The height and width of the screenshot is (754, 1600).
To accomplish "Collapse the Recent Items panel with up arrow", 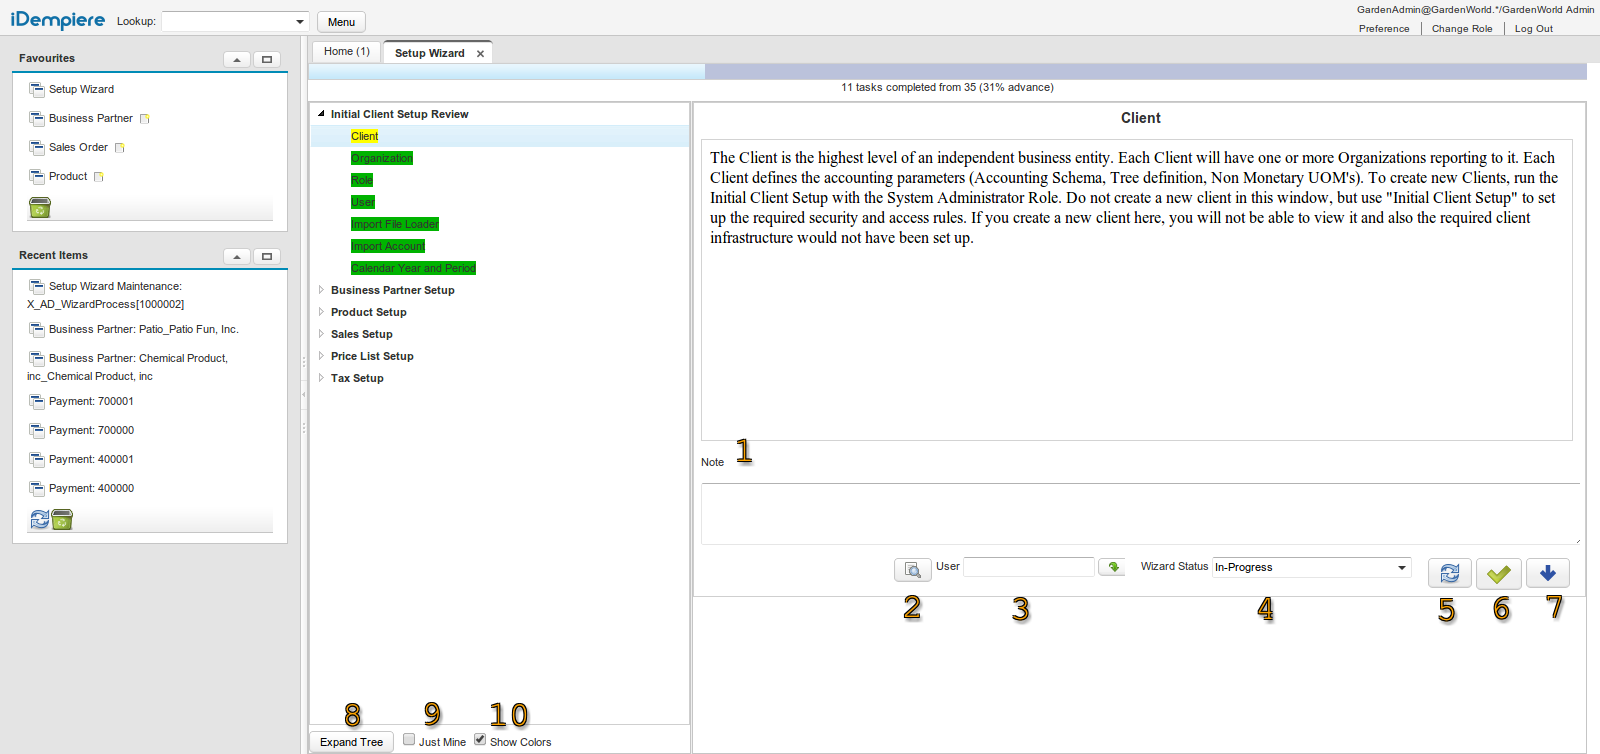I will click(x=237, y=256).
